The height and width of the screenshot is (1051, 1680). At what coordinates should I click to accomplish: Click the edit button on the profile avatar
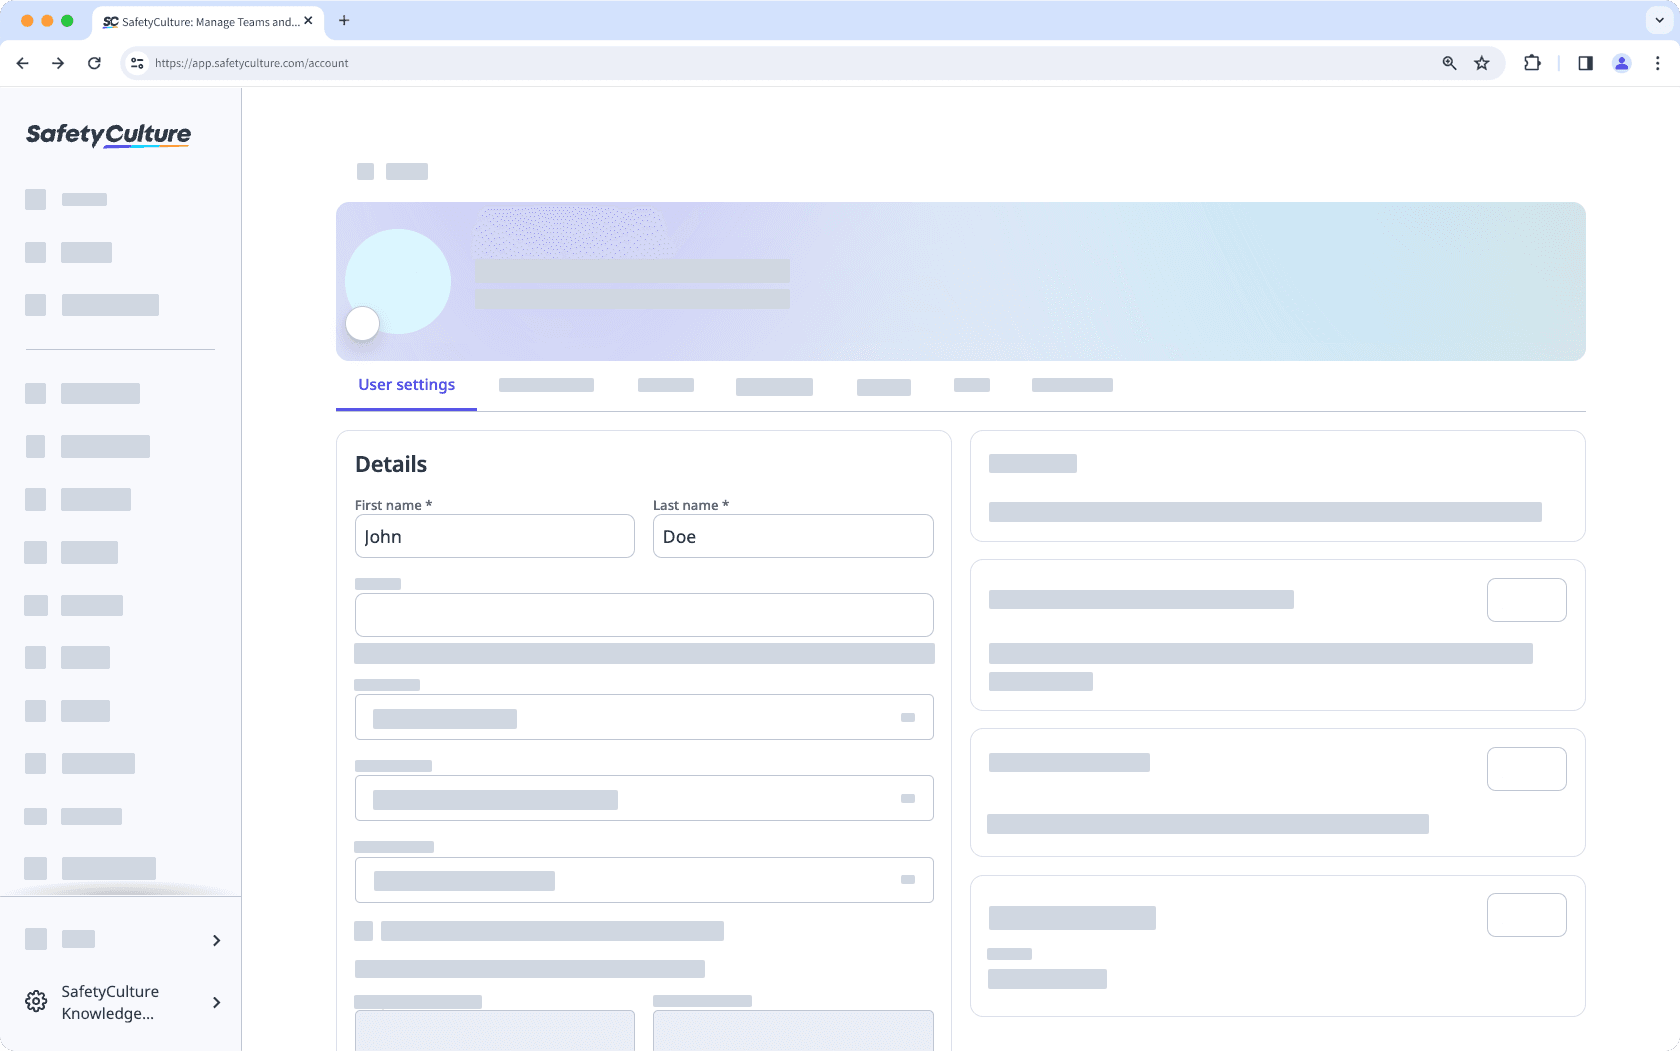click(362, 323)
